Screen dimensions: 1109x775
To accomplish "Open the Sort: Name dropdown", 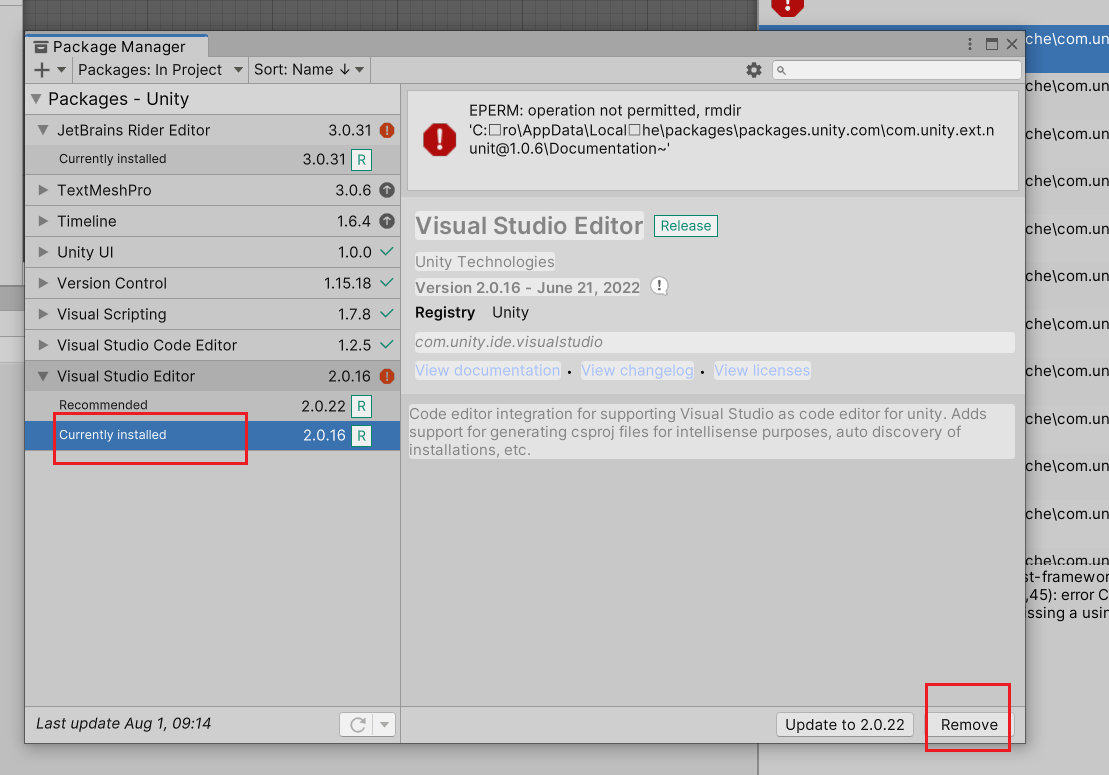I will [309, 70].
